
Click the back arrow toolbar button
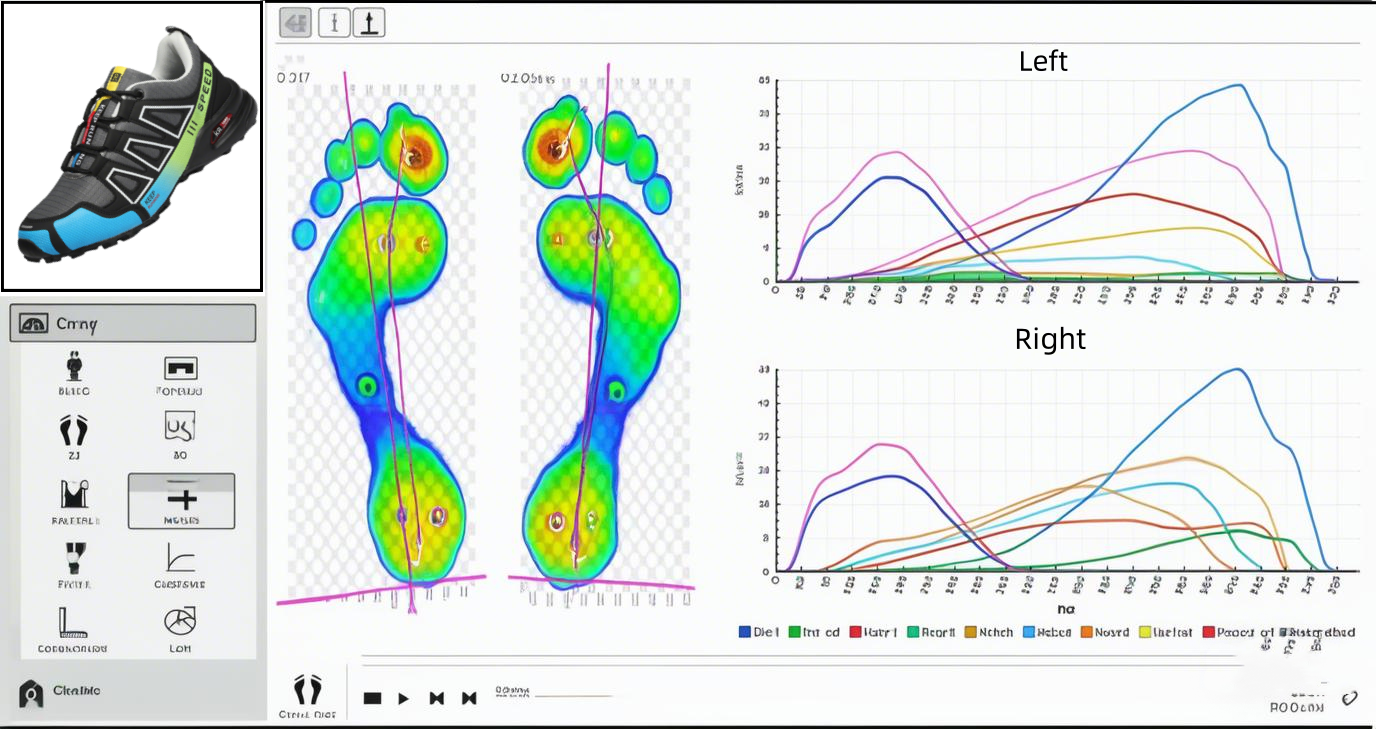(294, 23)
